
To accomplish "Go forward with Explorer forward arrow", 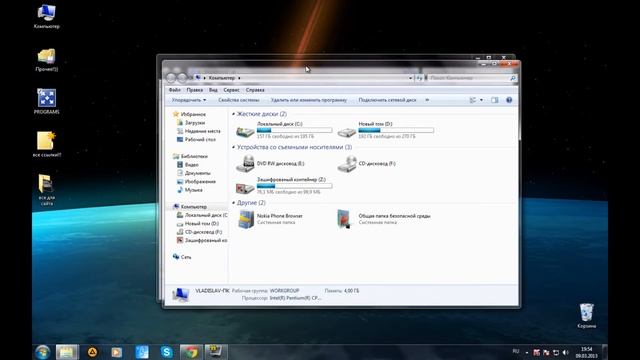I will coord(182,78).
